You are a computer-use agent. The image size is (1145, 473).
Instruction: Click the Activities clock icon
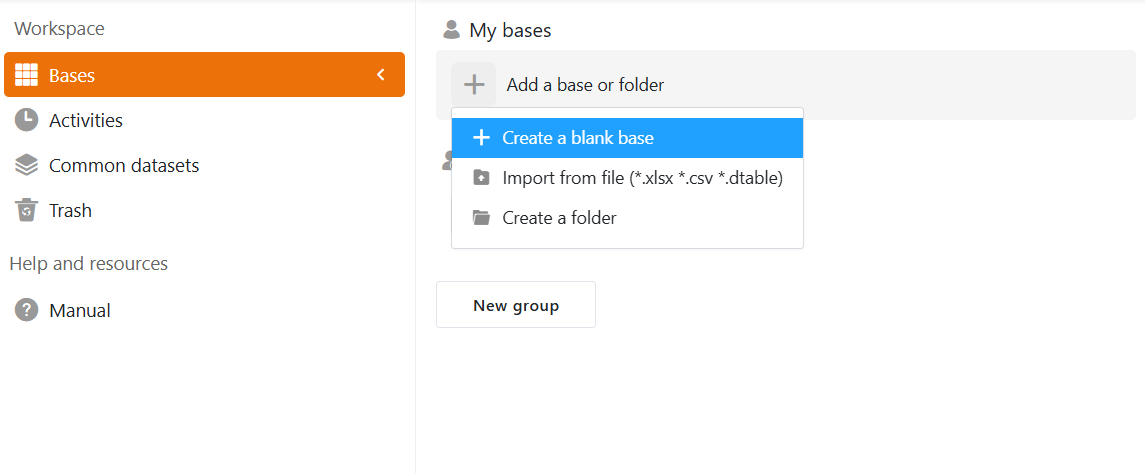(27, 120)
